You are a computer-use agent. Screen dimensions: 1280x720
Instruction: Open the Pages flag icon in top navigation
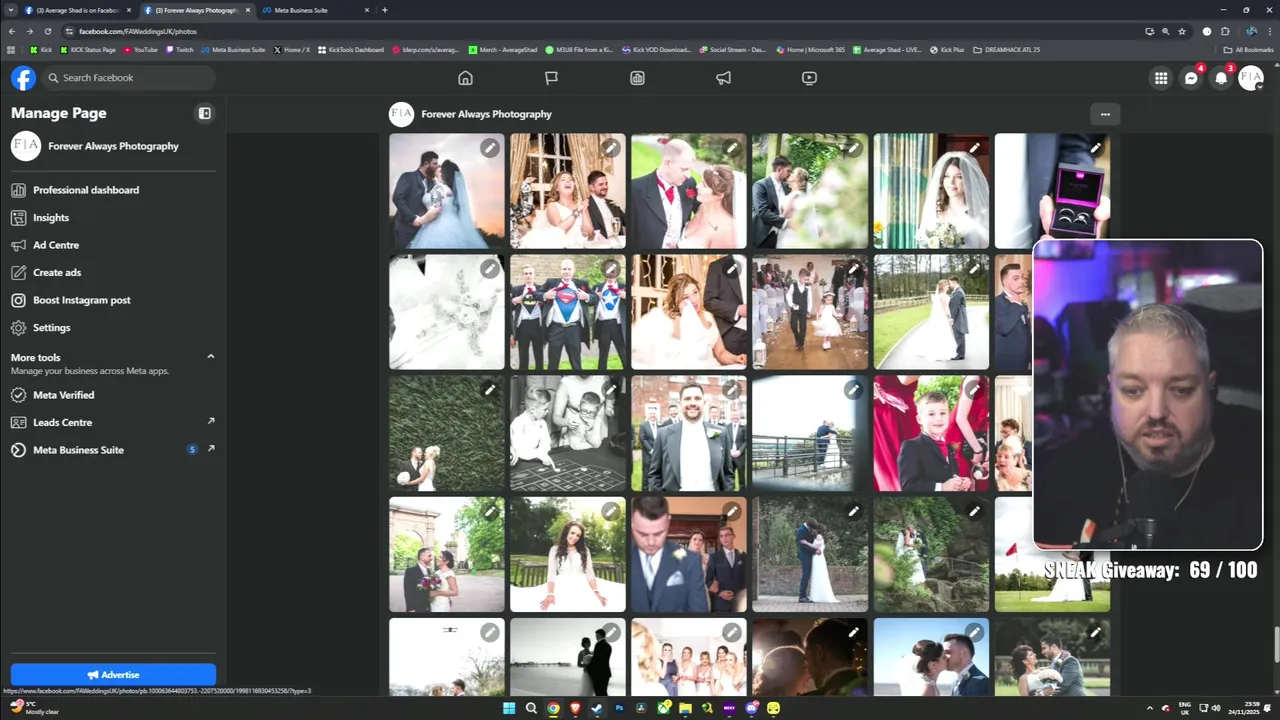click(551, 78)
